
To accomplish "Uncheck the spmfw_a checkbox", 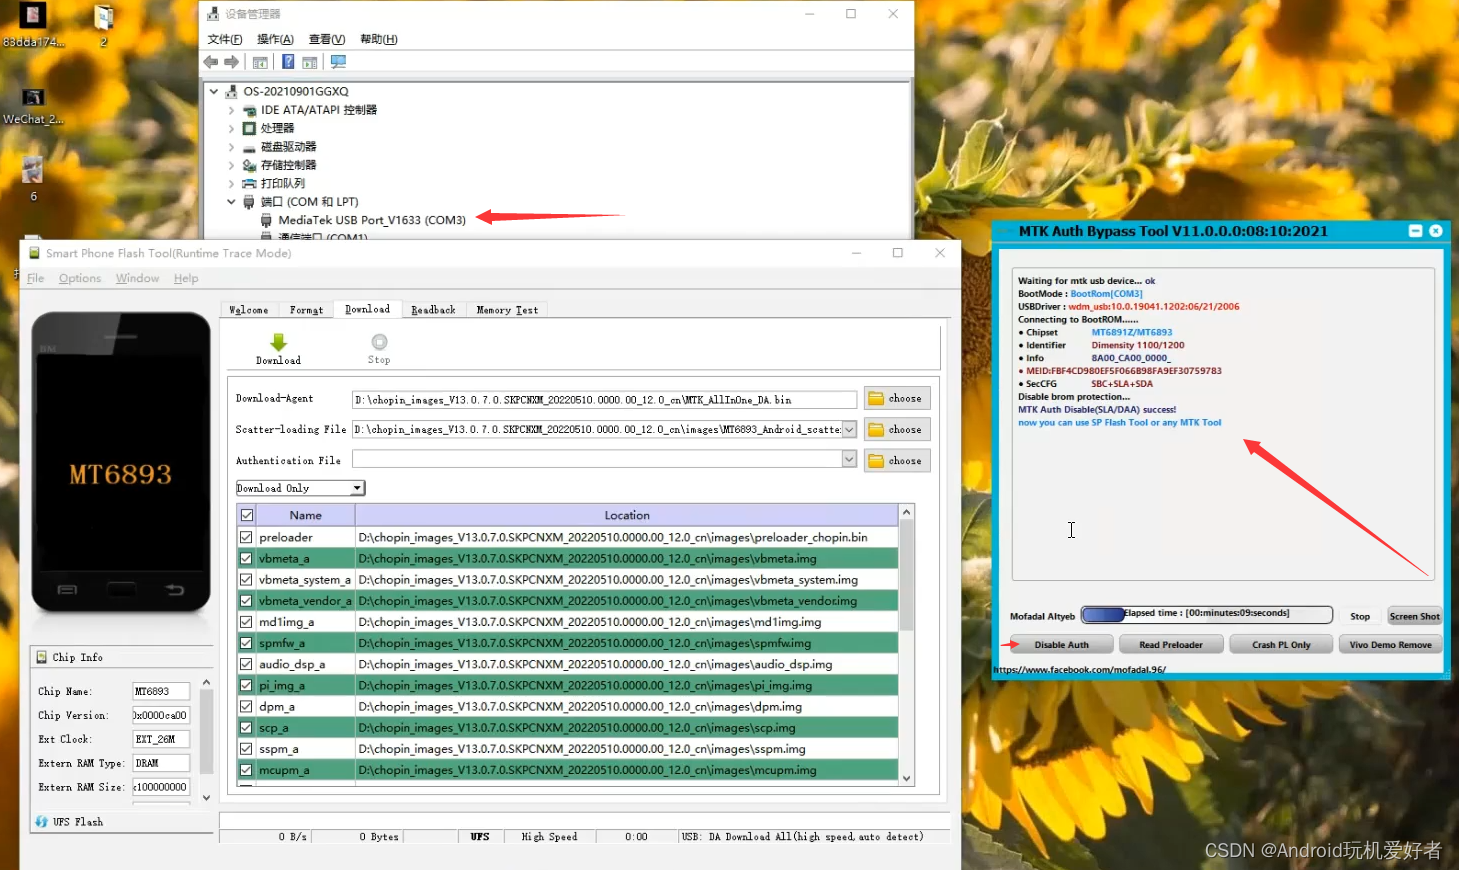I will [246, 643].
